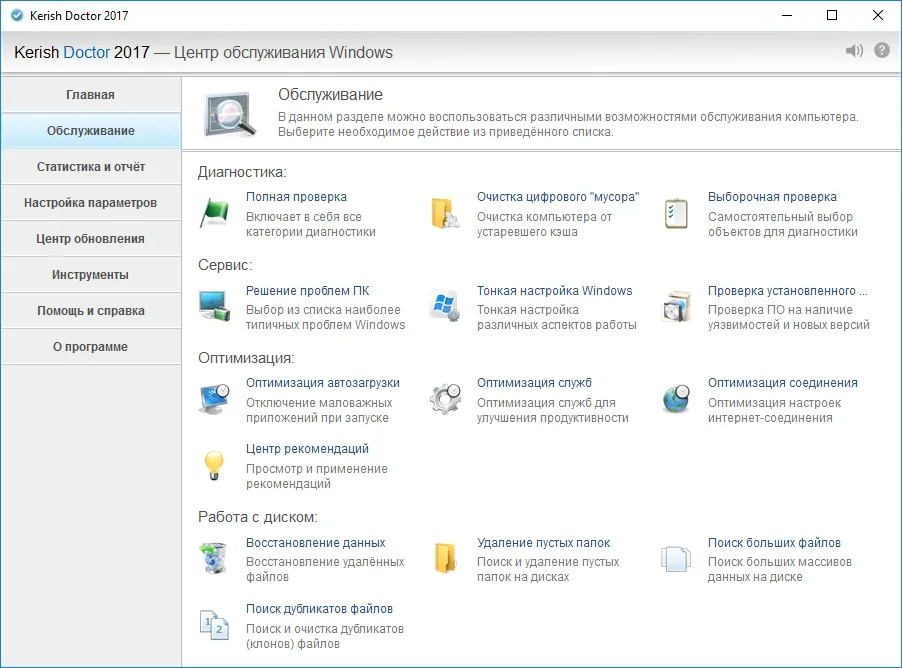
Task: Click the blank pages icon for Поиск больших файлов
Action: coord(676,559)
